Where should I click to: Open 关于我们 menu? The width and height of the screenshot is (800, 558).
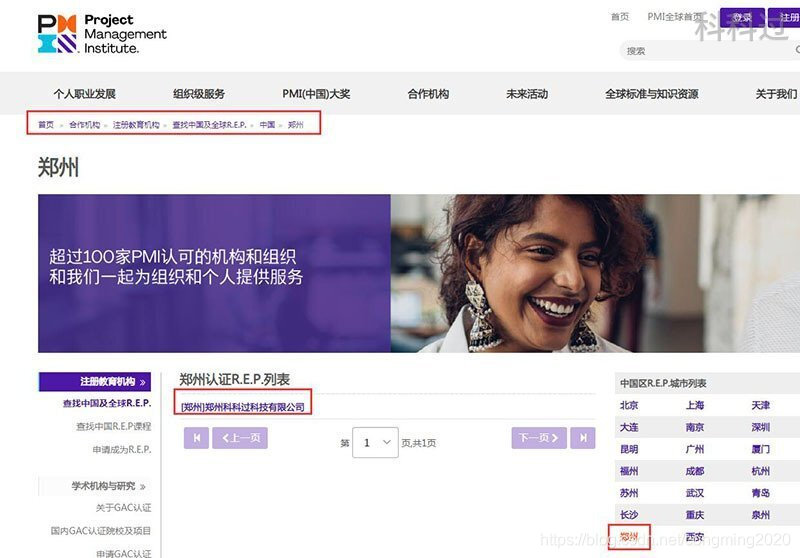tap(777, 94)
